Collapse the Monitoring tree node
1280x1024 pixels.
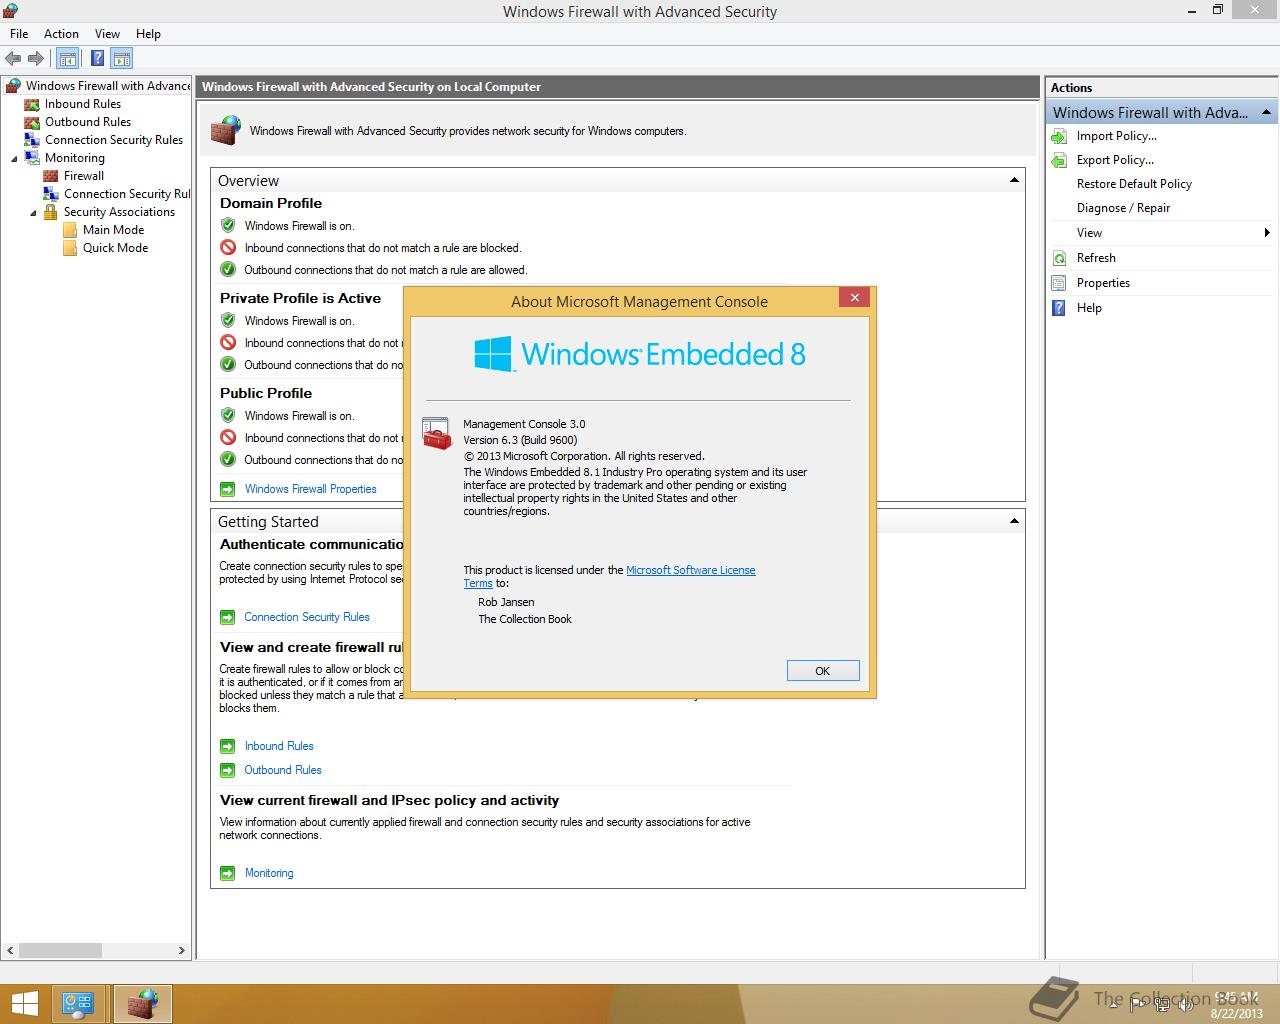click(x=14, y=158)
